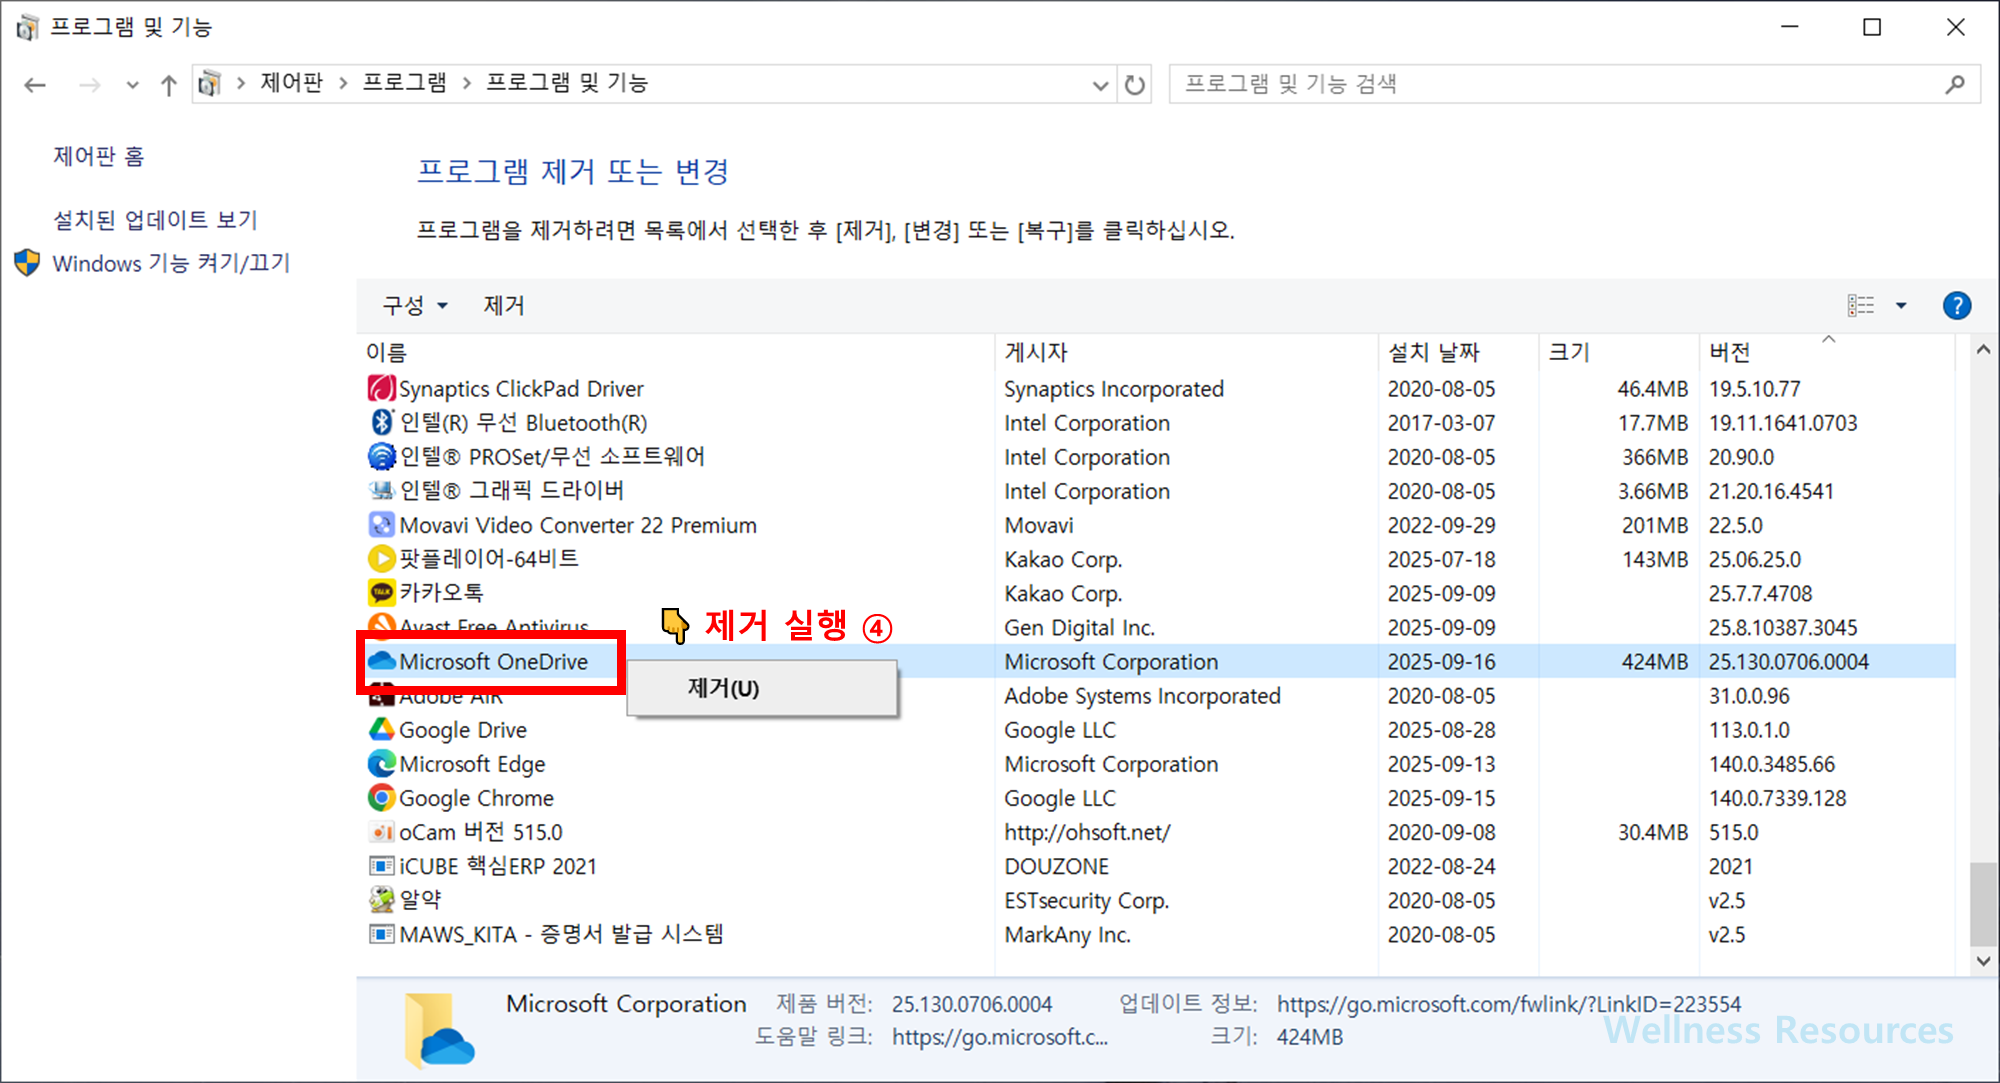Expand the view options dropdown arrow
Viewport: 2000px width, 1083px height.
pos(1901,305)
